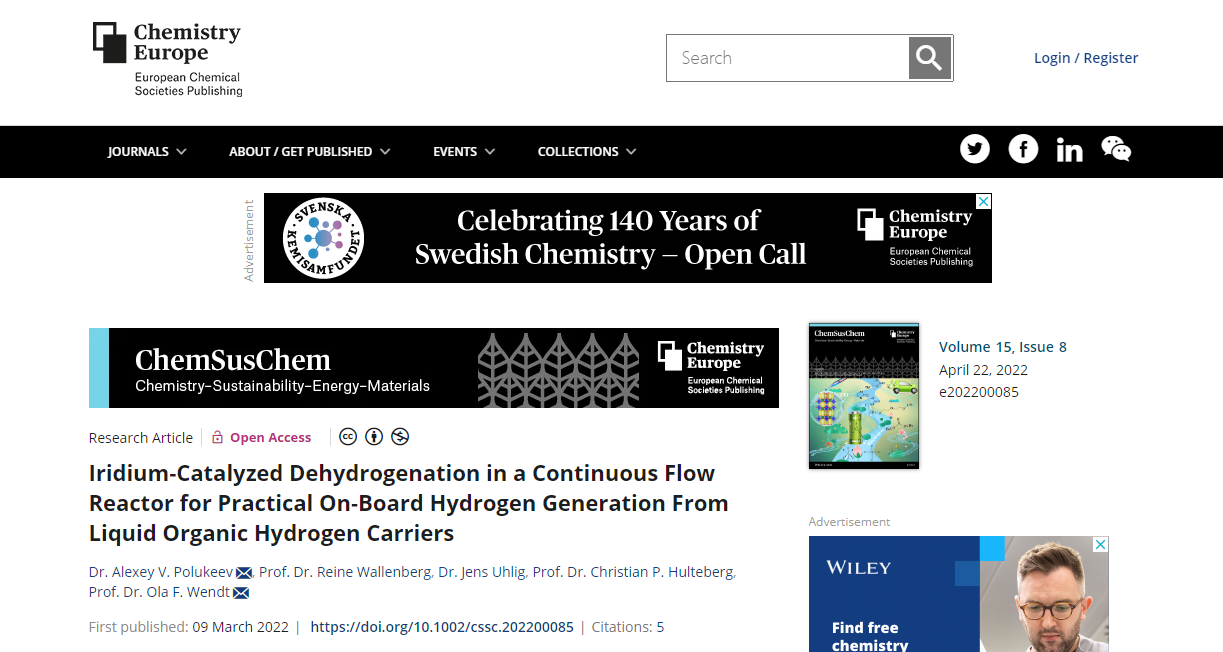Image resolution: width=1223 pixels, height=652 pixels.
Task: Click the Chemistry Europe logo in header
Action: (167, 59)
